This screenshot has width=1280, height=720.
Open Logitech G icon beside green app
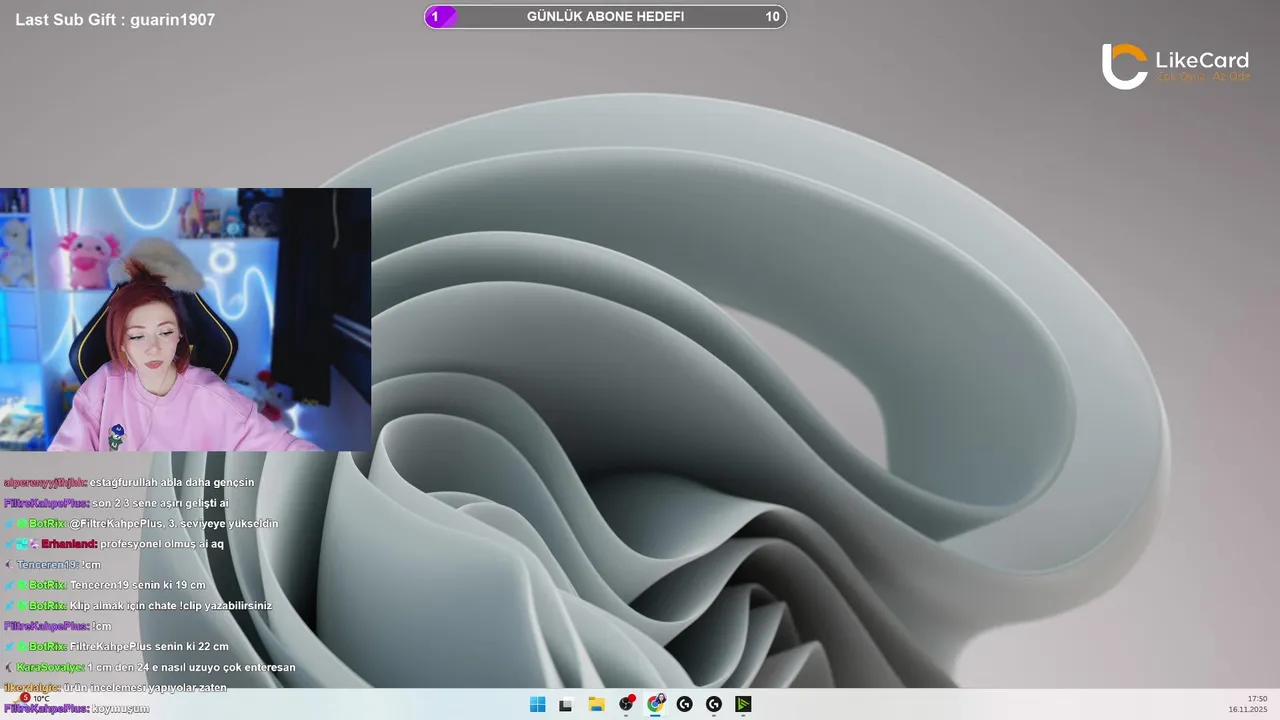tap(713, 704)
